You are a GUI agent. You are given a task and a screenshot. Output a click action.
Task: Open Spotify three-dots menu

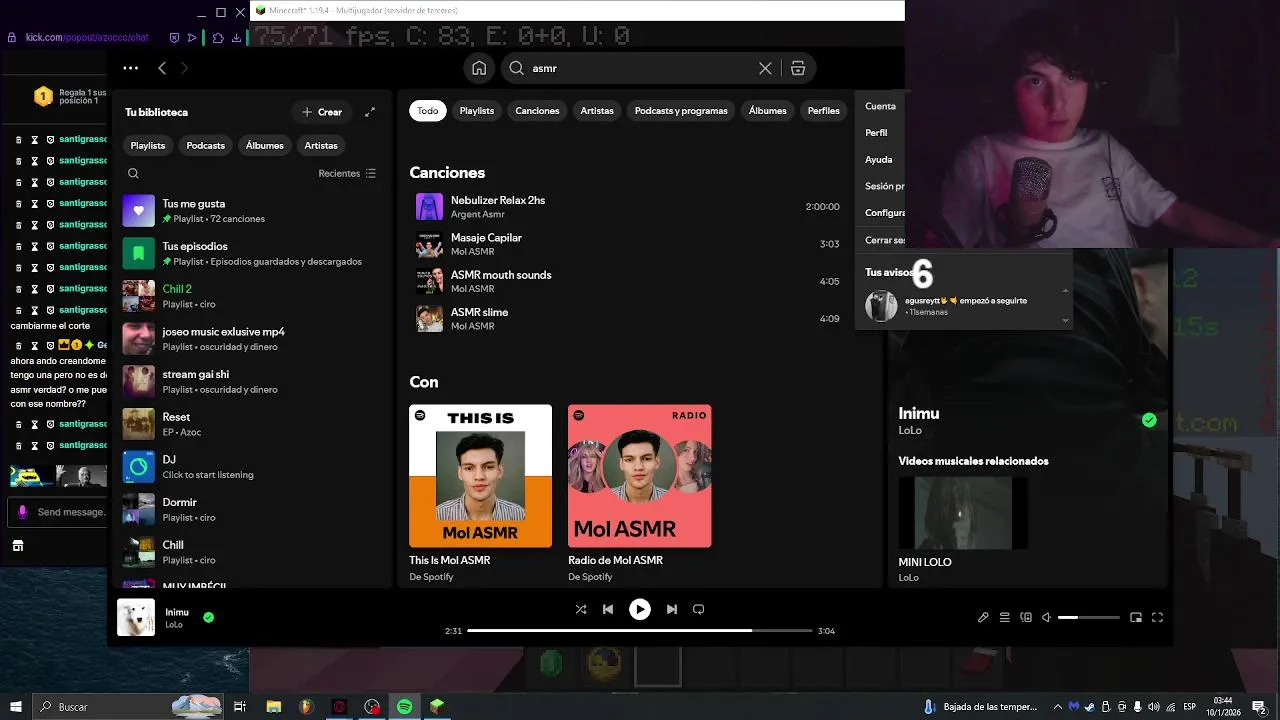click(130, 68)
